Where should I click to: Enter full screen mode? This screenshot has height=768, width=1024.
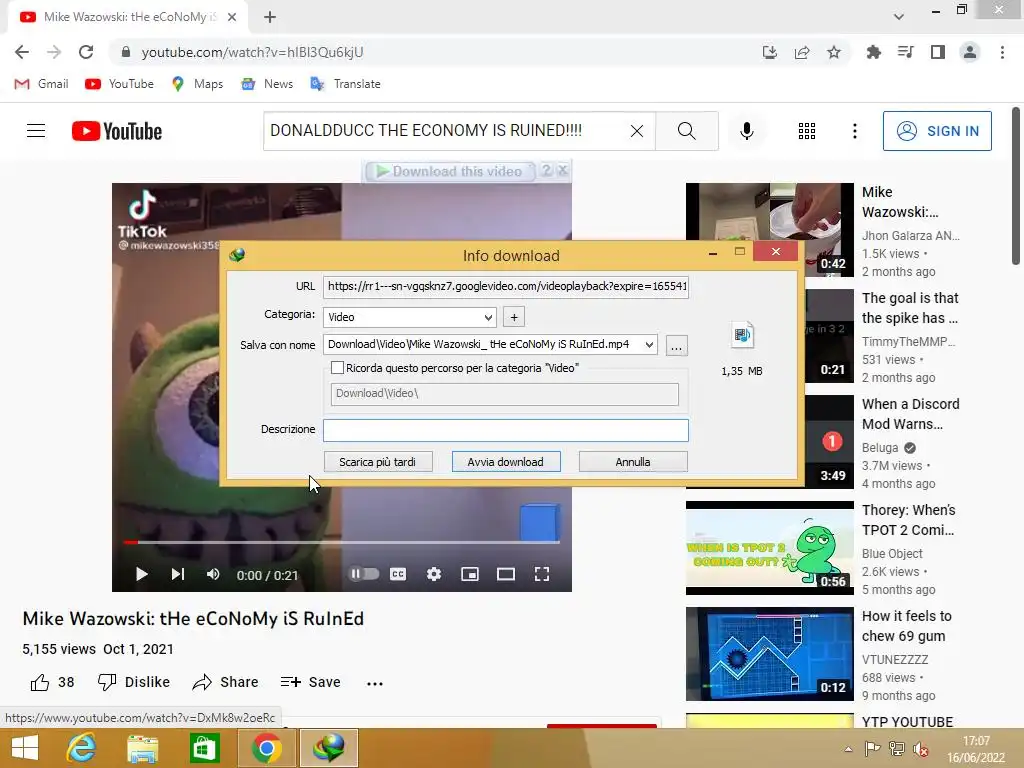[541, 574]
